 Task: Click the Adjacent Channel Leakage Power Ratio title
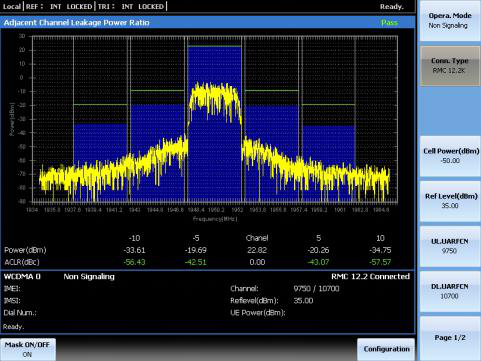[x=76, y=23]
